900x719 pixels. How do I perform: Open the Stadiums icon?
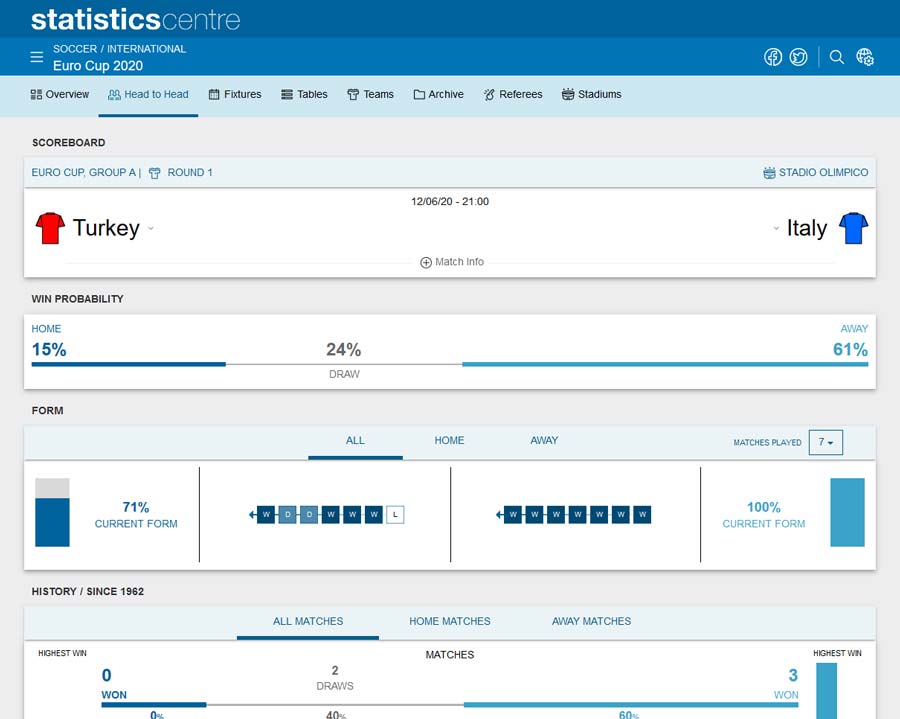[566, 94]
